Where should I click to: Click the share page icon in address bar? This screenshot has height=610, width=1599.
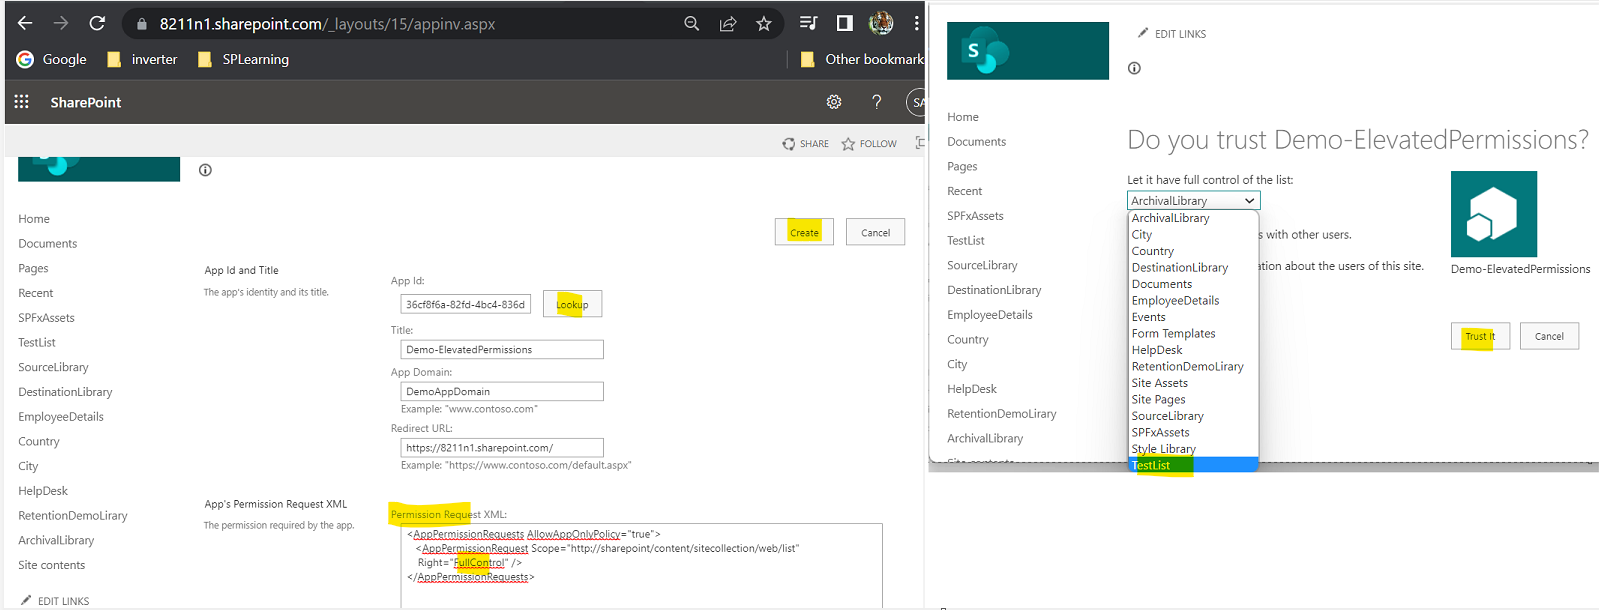click(728, 23)
